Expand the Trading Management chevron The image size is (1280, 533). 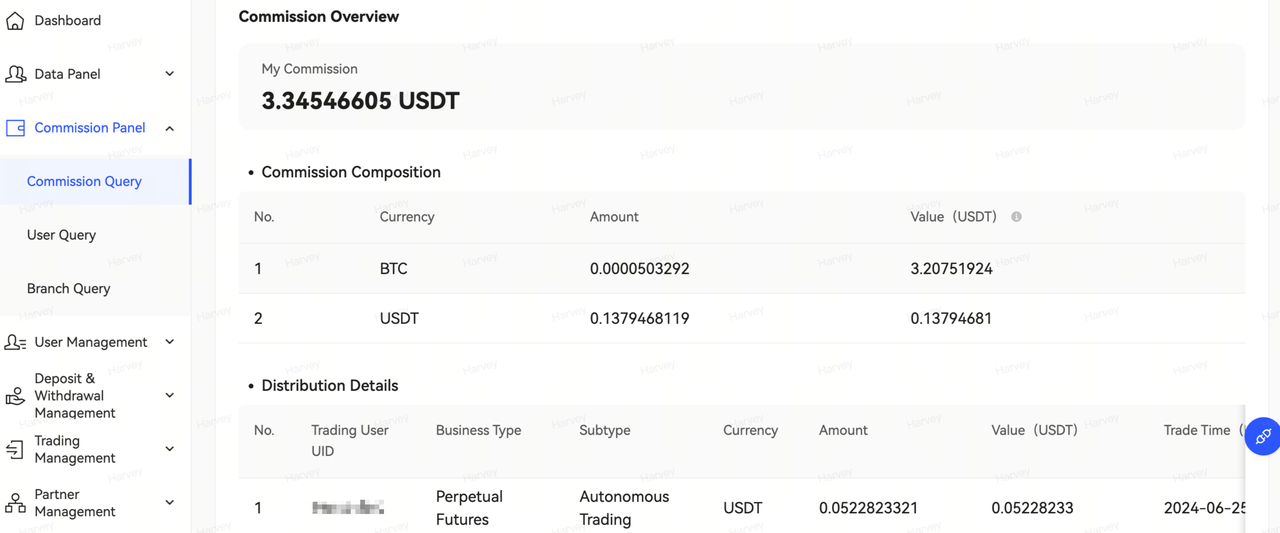[169, 449]
